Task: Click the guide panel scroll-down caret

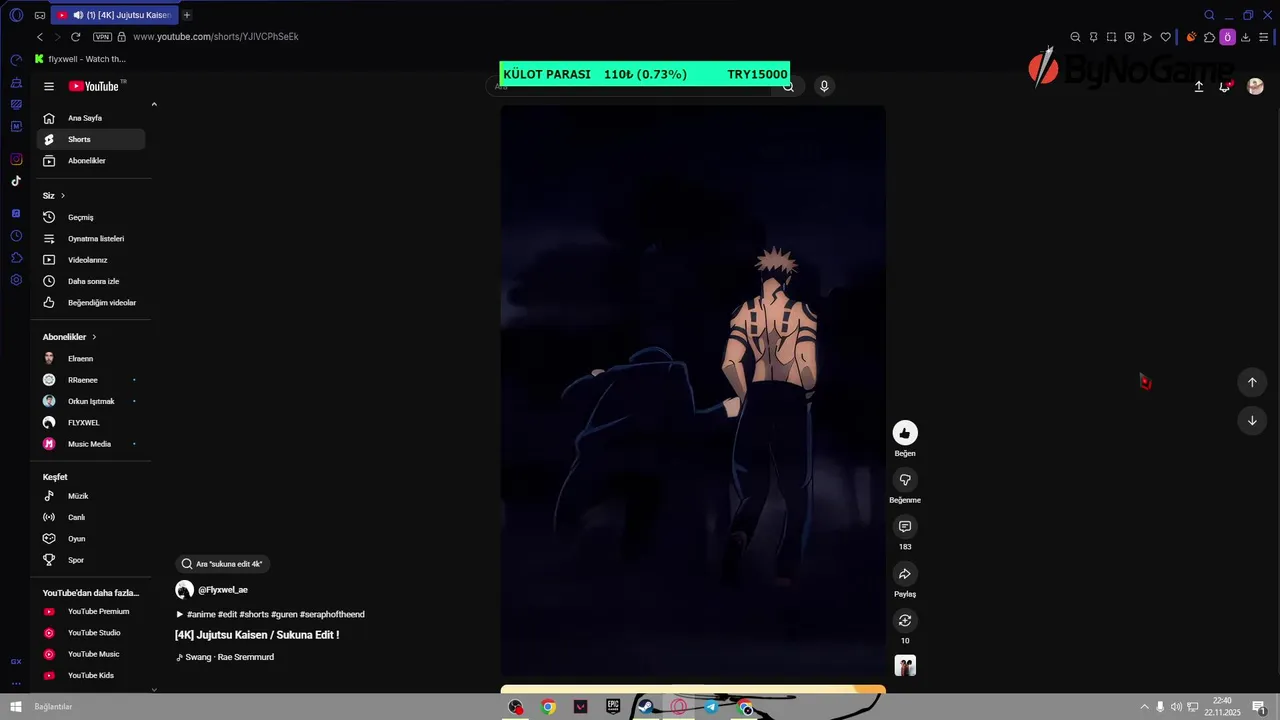Action: 154,689
